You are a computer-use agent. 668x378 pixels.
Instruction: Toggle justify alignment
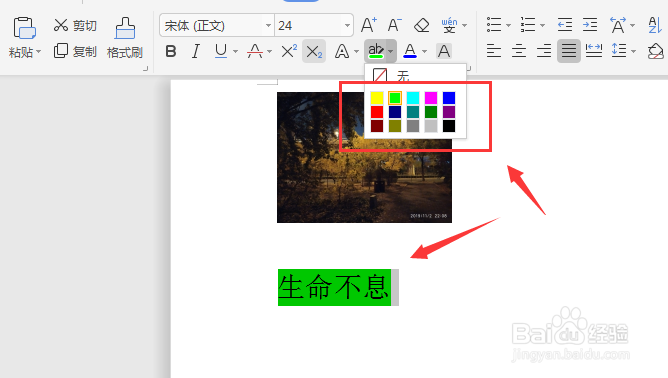click(569, 51)
